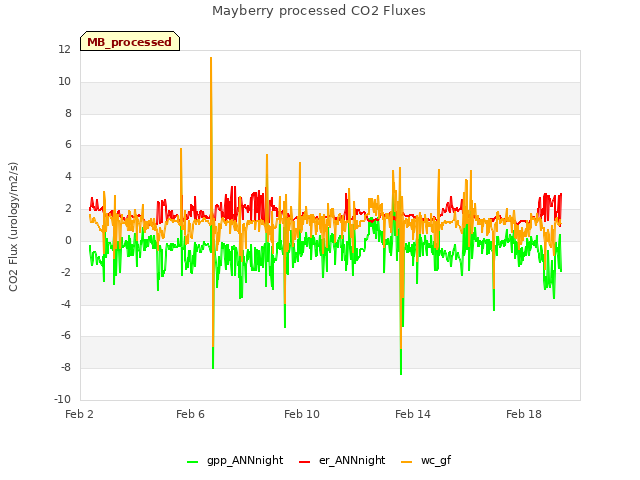Viewport: 640px width, 480px height.
Task: Click the Feb 14 x-axis label
Action: (x=413, y=414)
